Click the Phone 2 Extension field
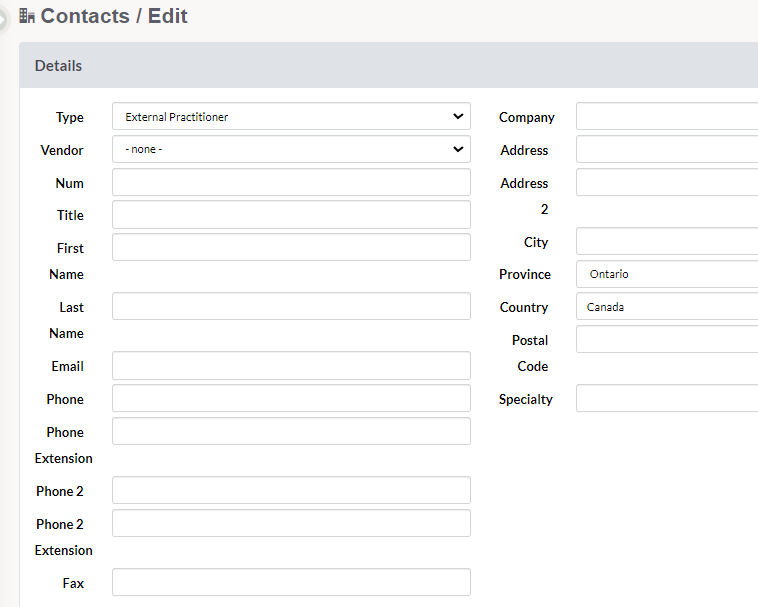 292,523
